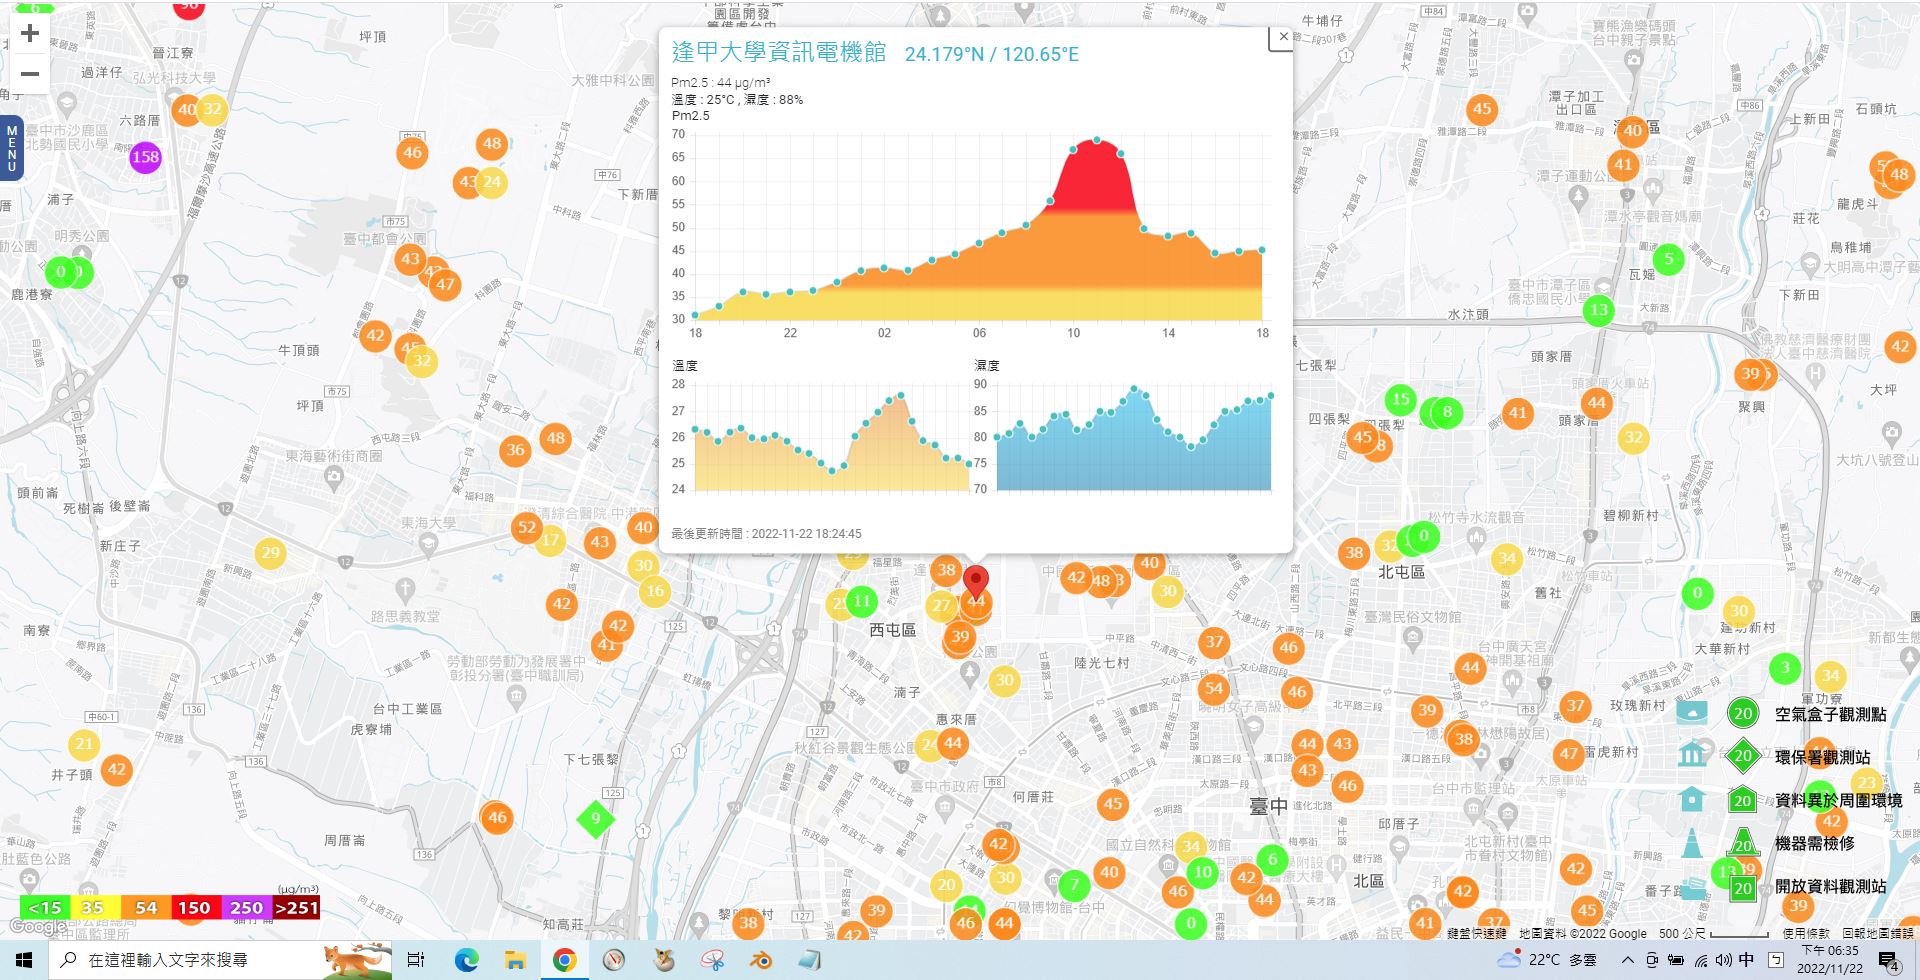Screen dimensions: 1920x980
Task: Open the blue MENU side tab
Action: click(x=12, y=147)
